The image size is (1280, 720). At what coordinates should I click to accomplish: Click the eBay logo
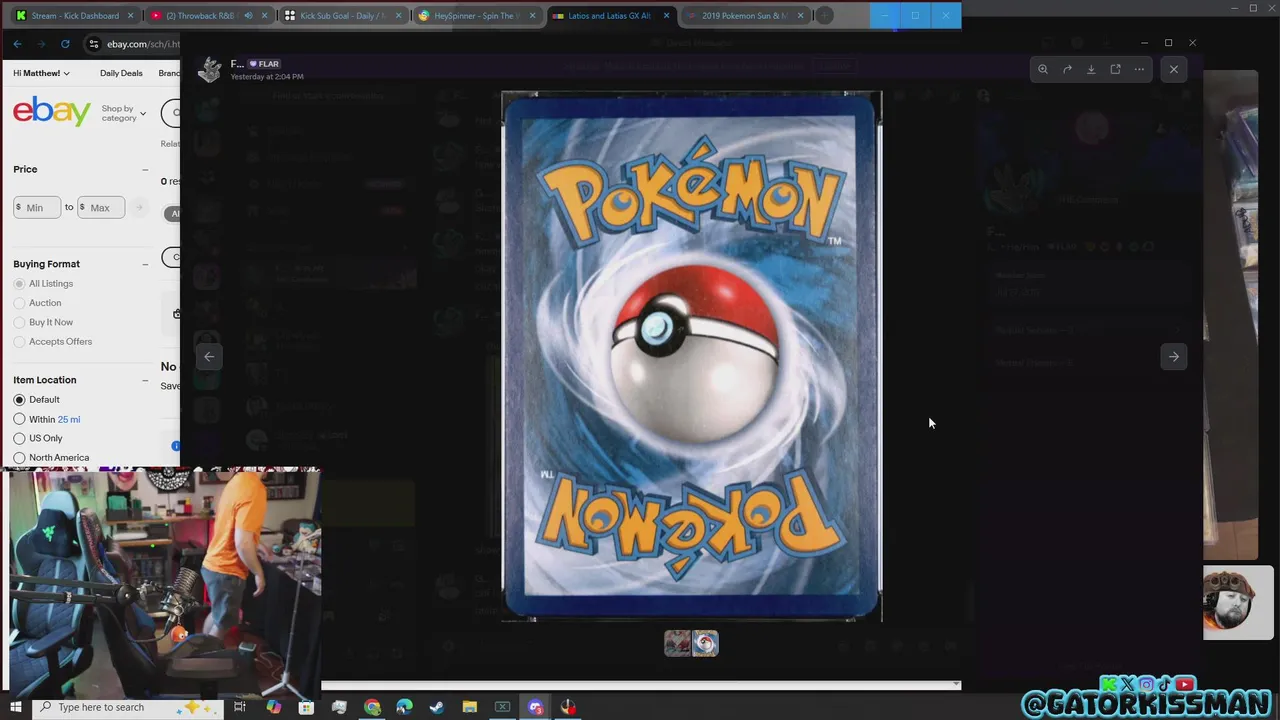[x=52, y=112]
